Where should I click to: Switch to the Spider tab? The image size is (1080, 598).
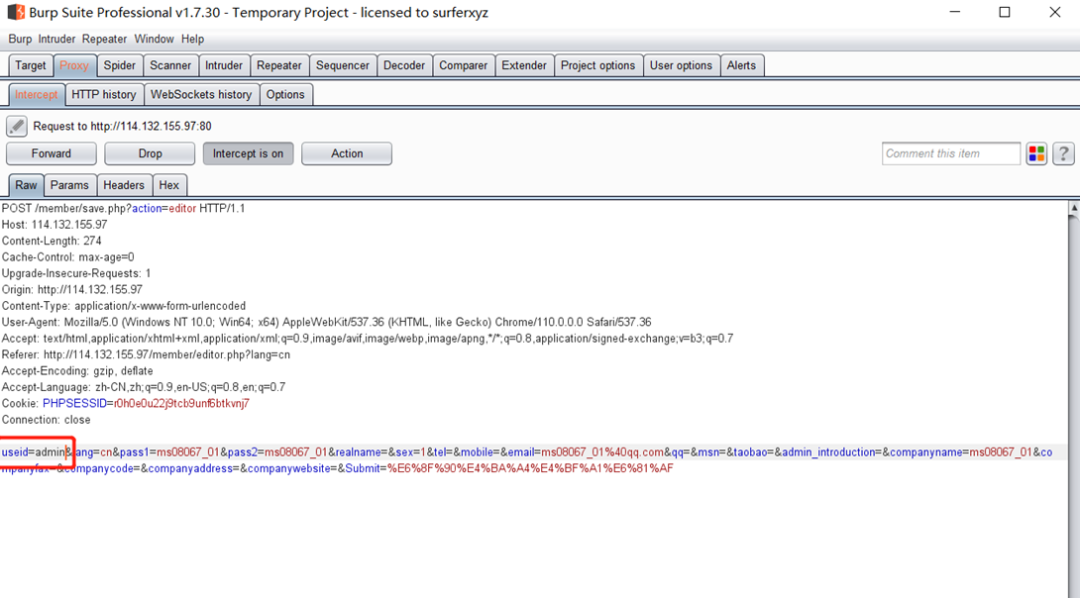tap(120, 65)
